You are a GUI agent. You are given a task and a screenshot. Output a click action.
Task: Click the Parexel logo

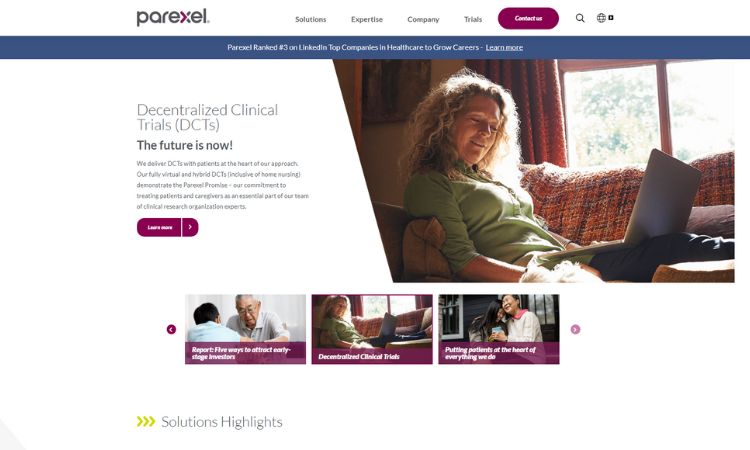(x=173, y=17)
